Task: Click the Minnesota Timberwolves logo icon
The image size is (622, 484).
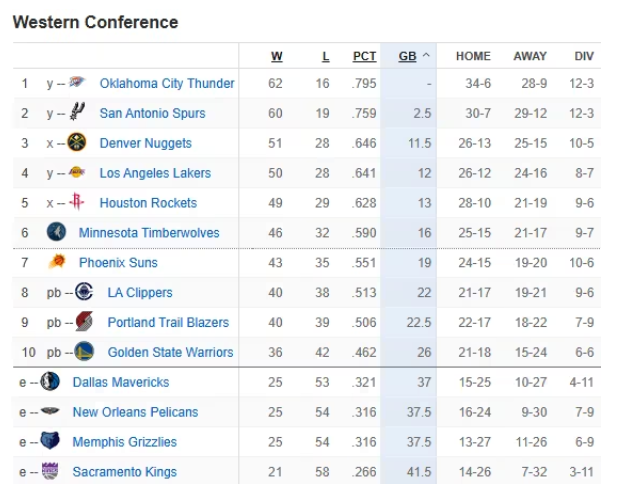Action: point(56,233)
